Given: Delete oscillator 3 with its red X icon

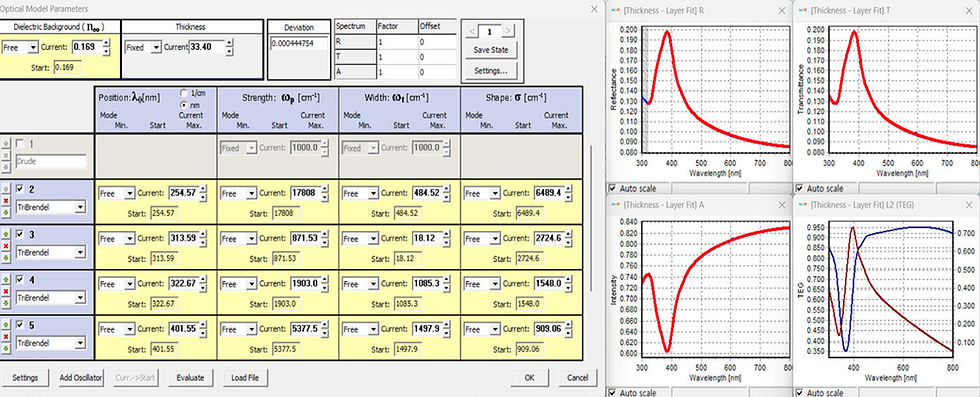Looking at the screenshot, I should 6,246.
